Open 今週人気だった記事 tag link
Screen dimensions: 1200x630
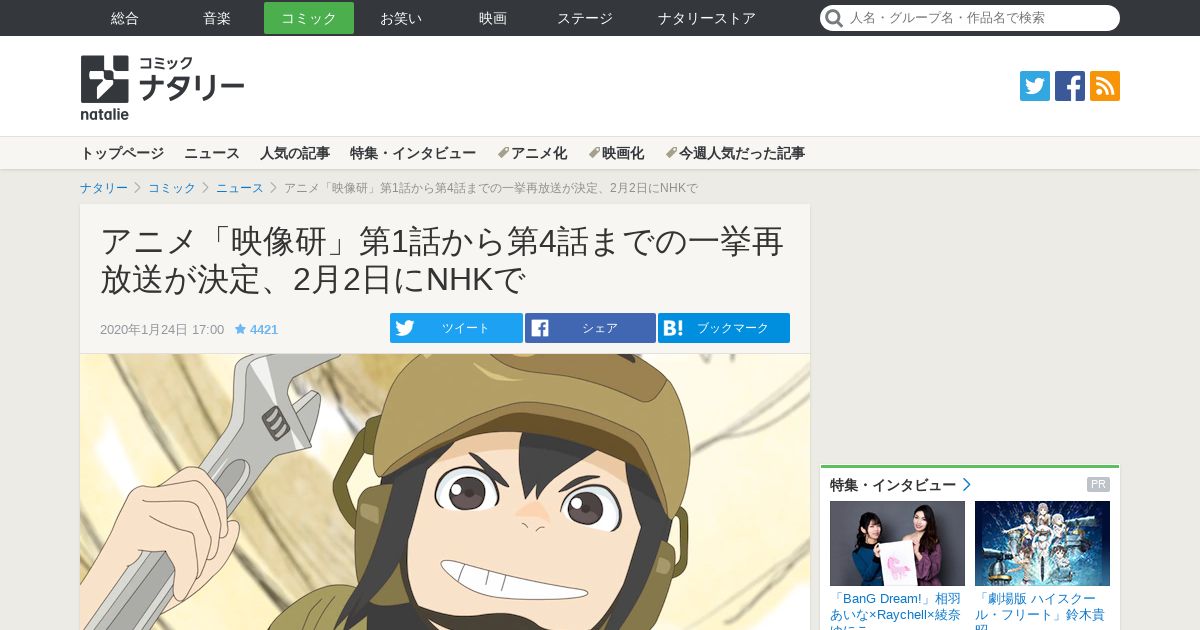pyautogui.click(x=735, y=153)
